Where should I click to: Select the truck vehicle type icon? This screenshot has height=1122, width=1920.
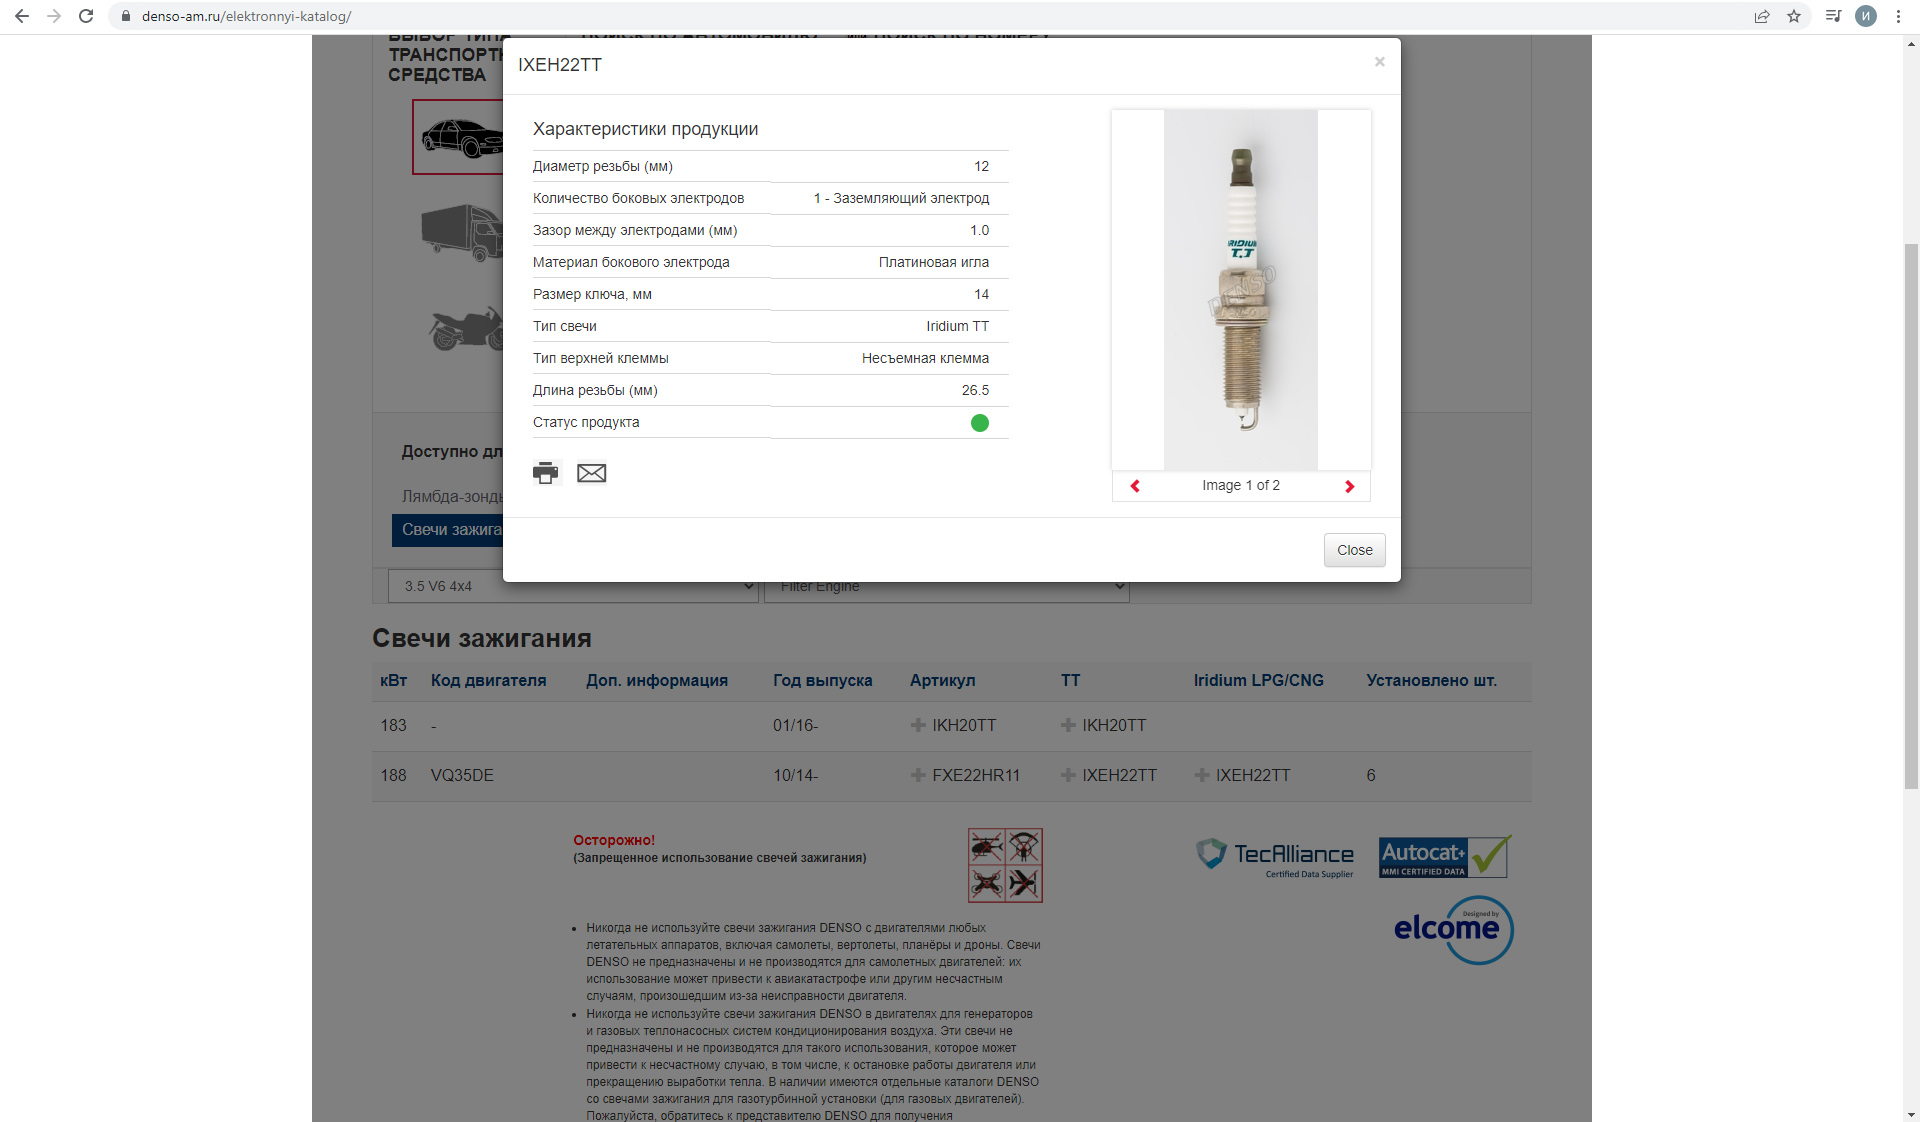(x=460, y=233)
